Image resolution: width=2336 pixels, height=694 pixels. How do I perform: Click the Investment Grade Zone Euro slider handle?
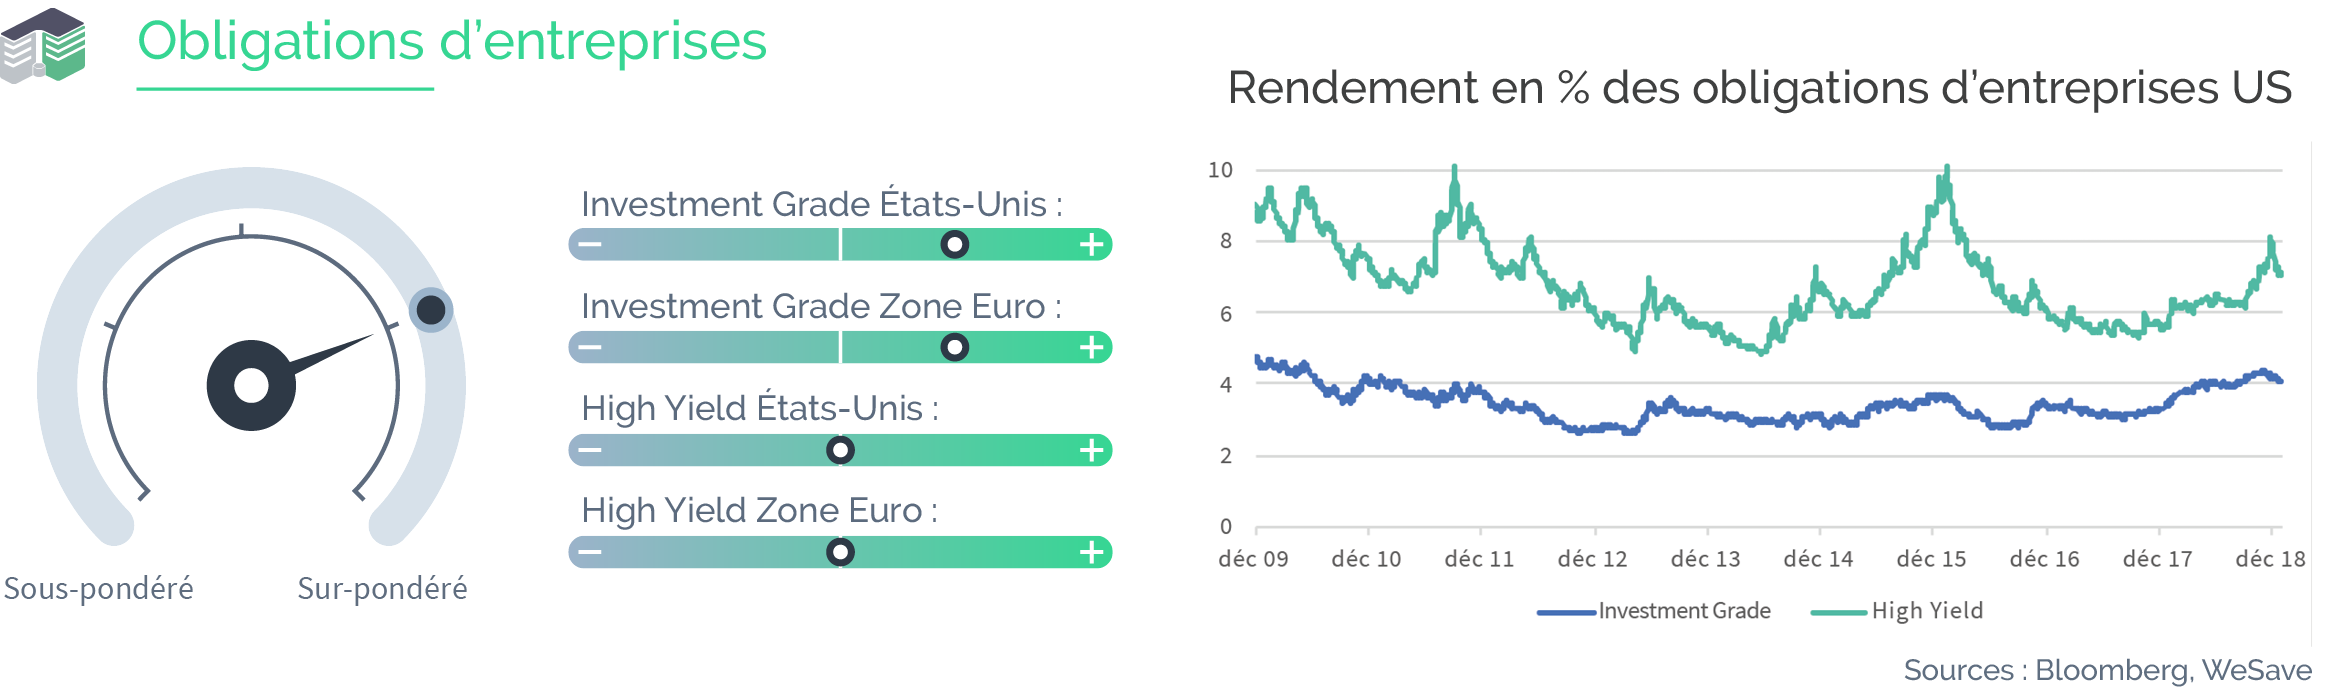[955, 347]
